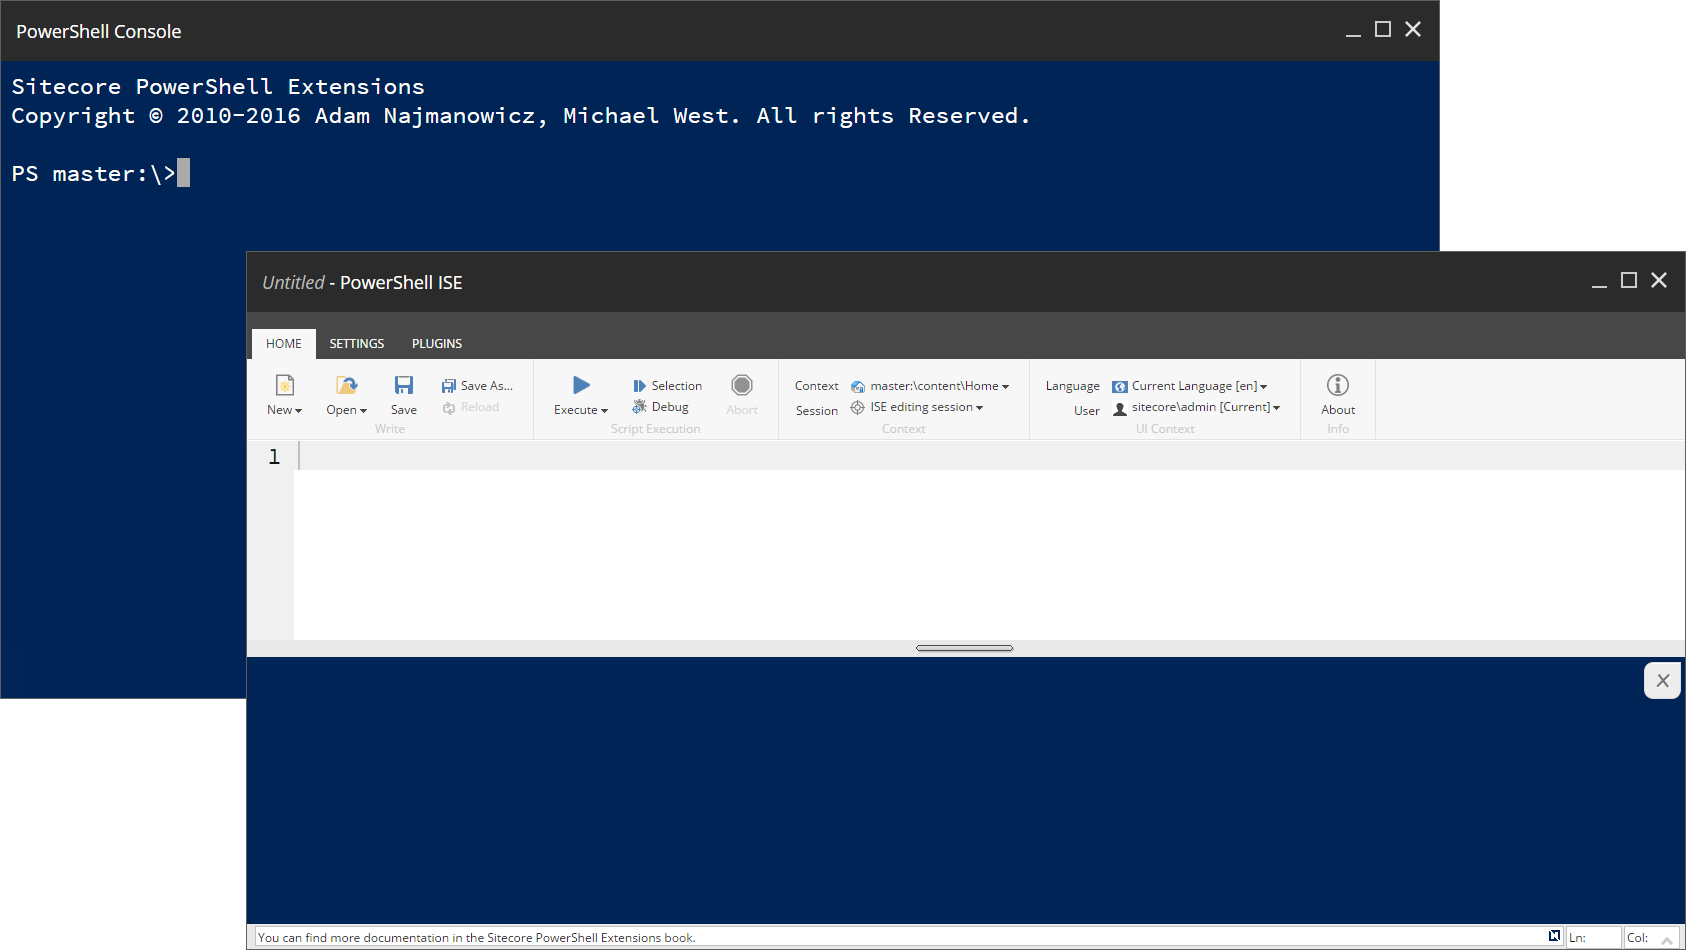The width and height of the screenshot is (1688, 952).
Task: Switch to the PLUGINS ribbon tab
Action: click(x=437, y=344)
